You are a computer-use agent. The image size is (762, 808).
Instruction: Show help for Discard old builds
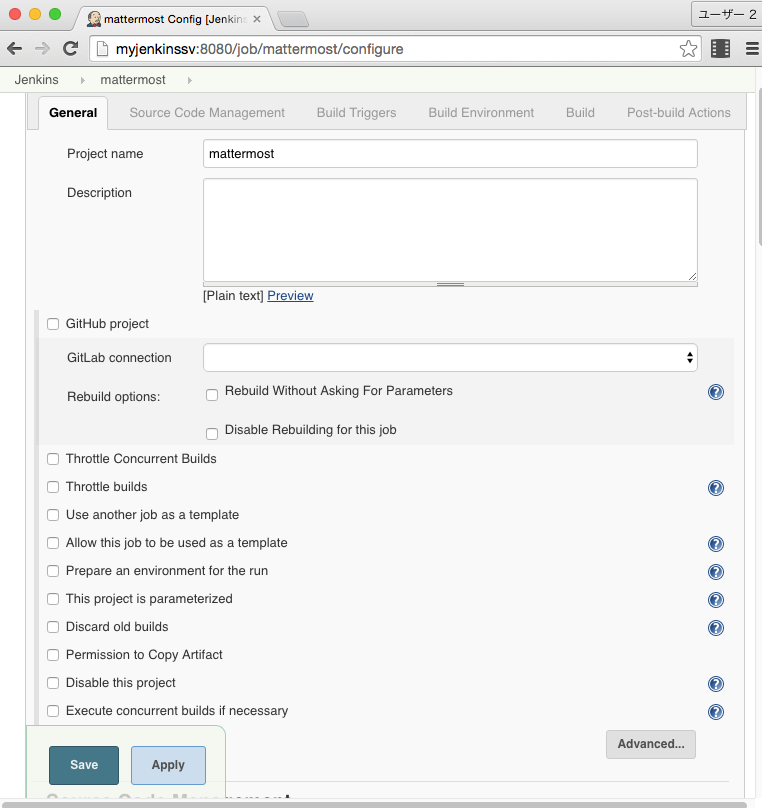pyautogui.click(x=715, y=628)
